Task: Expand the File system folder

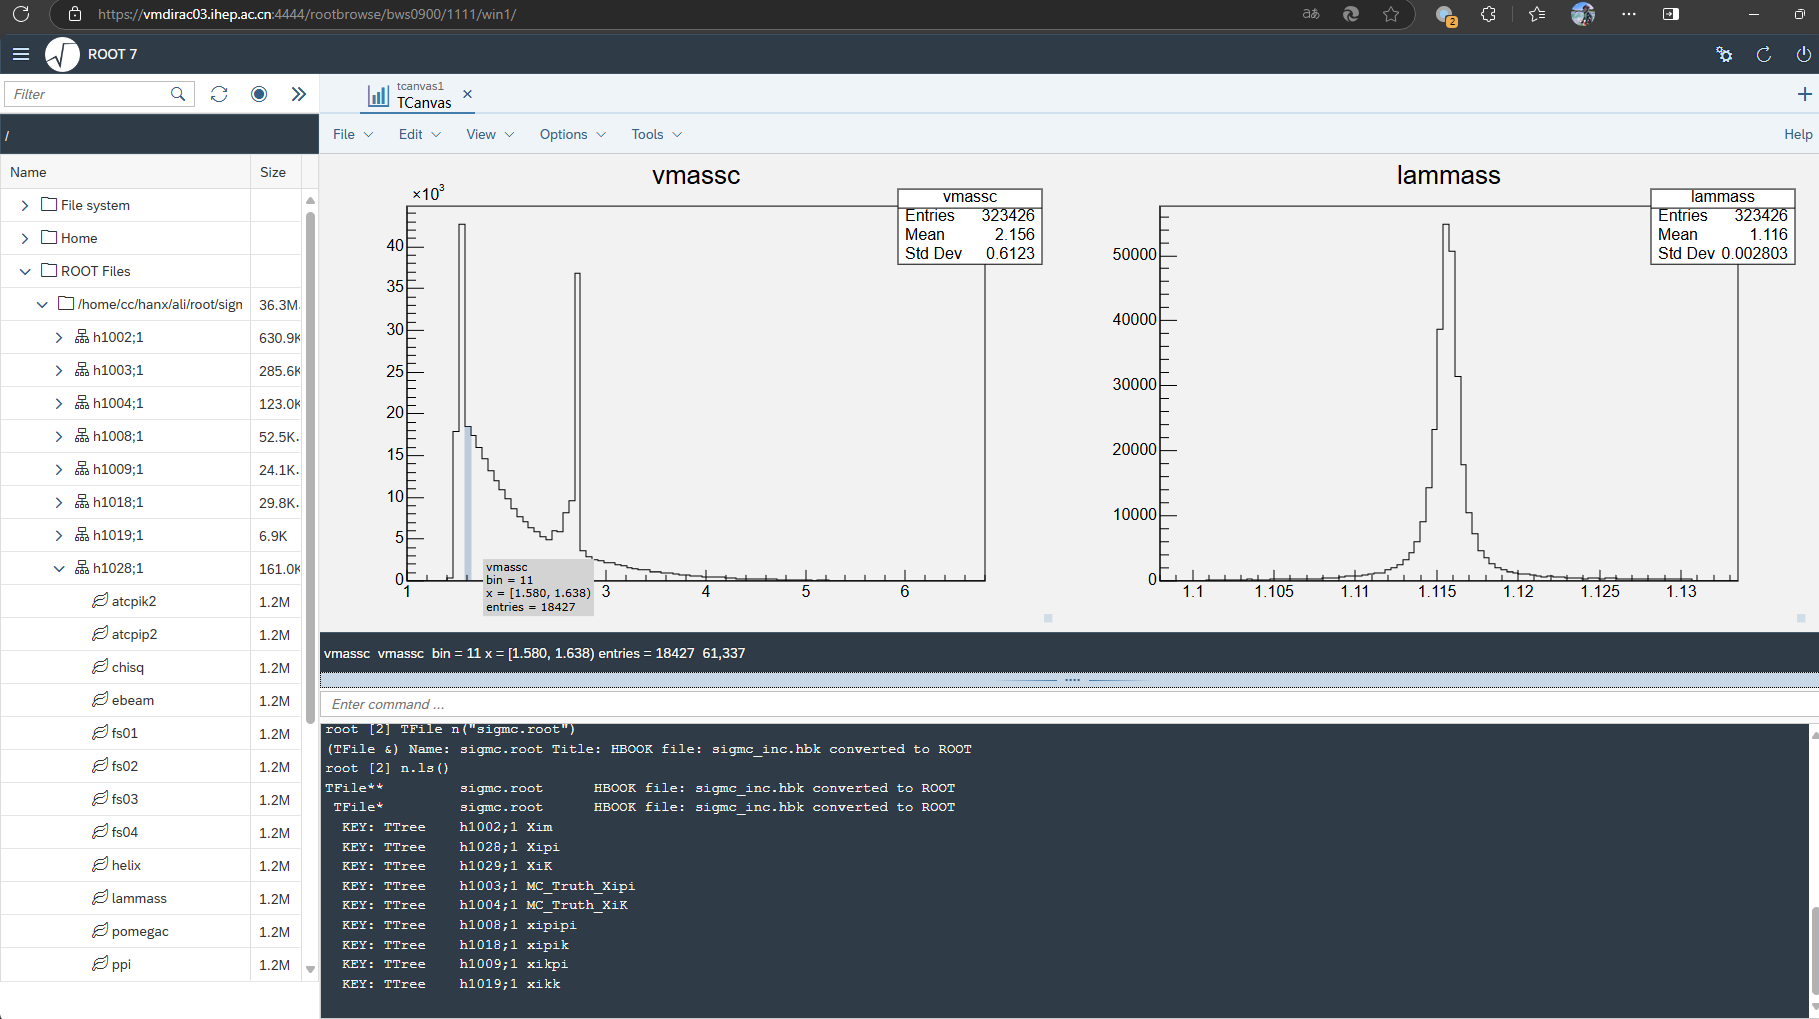Action: [25, 205]
